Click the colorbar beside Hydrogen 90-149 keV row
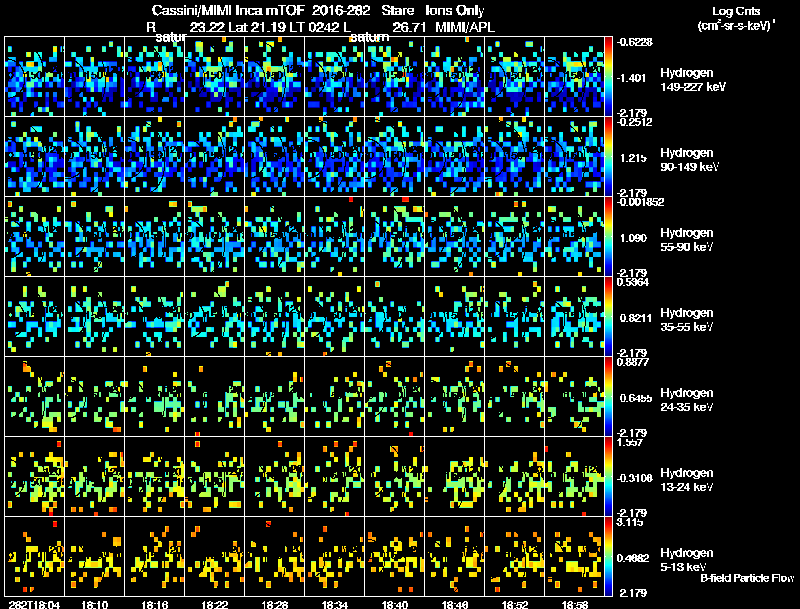 pyautogui.click(x=608, y=157)
